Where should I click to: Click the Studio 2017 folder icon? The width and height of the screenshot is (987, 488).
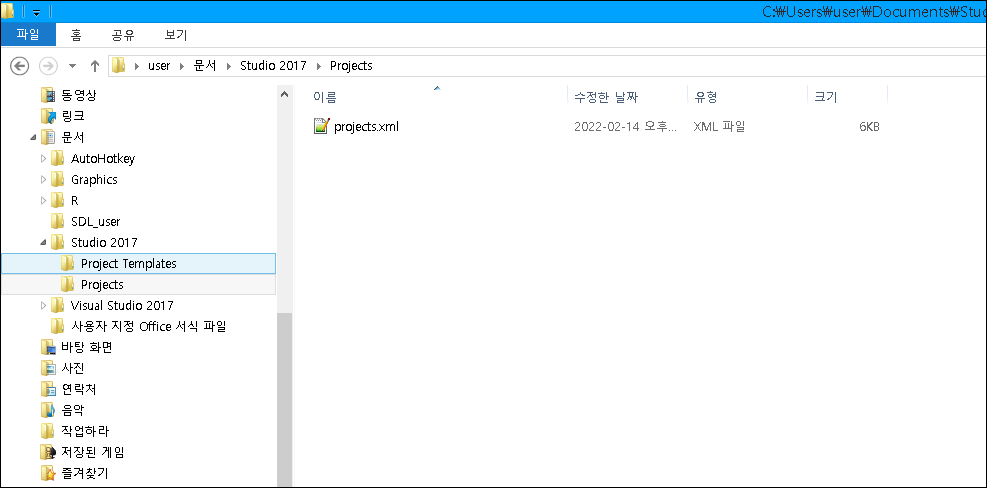pyautogui.click(x=58, y=242)
